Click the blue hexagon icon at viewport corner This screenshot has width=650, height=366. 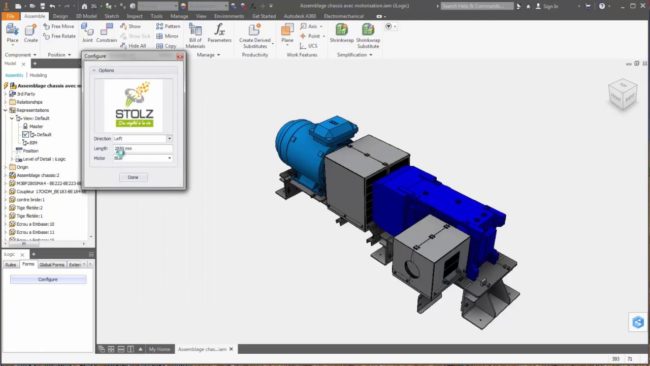point(638,322)
